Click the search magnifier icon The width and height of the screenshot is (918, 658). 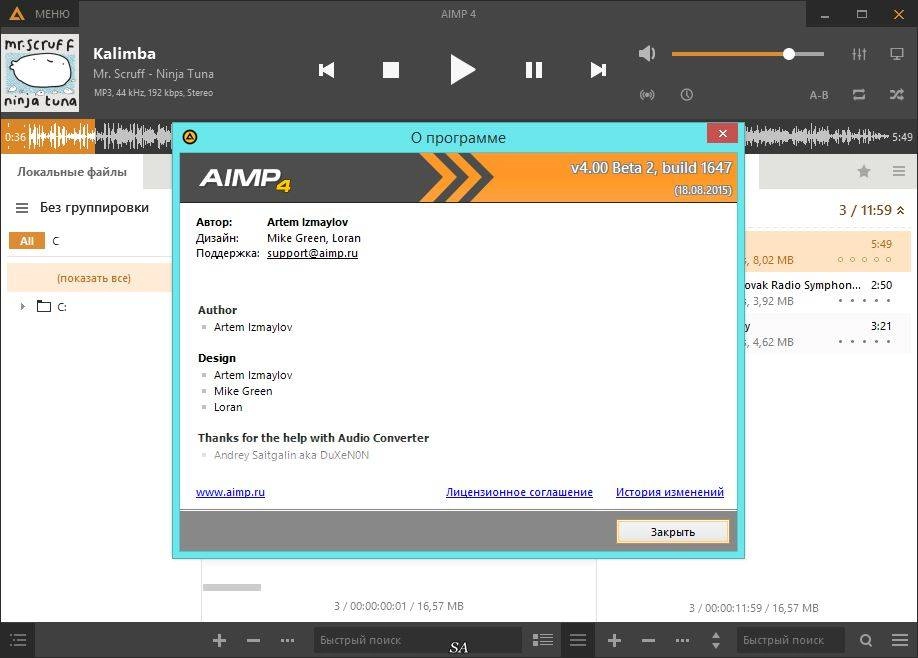click(x=866, y=640)
